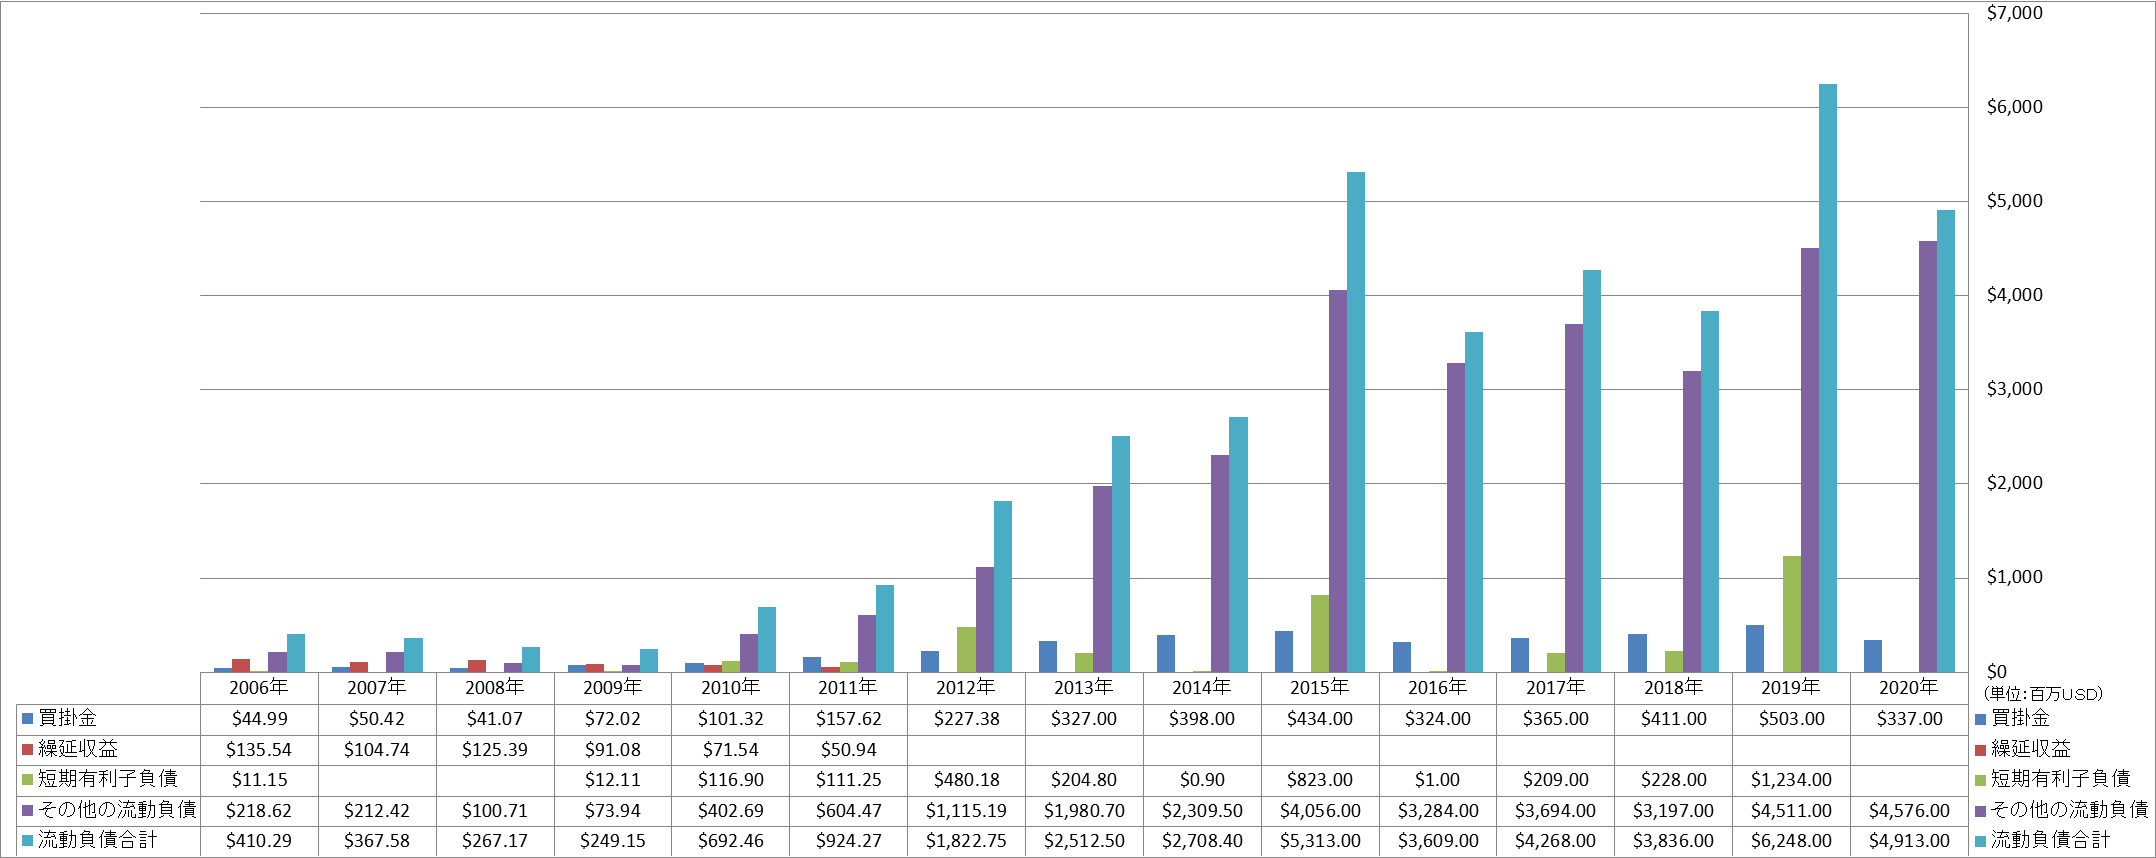Click the $7,000 axis label
This screenshot has width=2156, height=858.
2014,13
